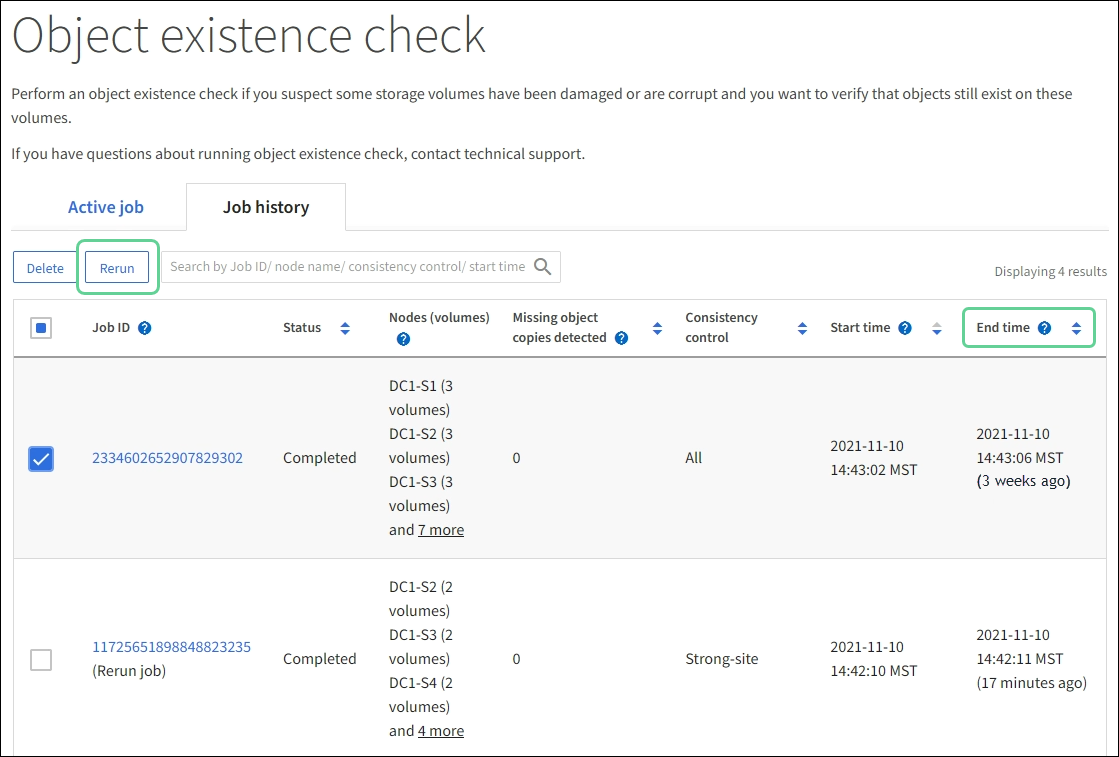Click the job search input field

(x=347, y=267)
